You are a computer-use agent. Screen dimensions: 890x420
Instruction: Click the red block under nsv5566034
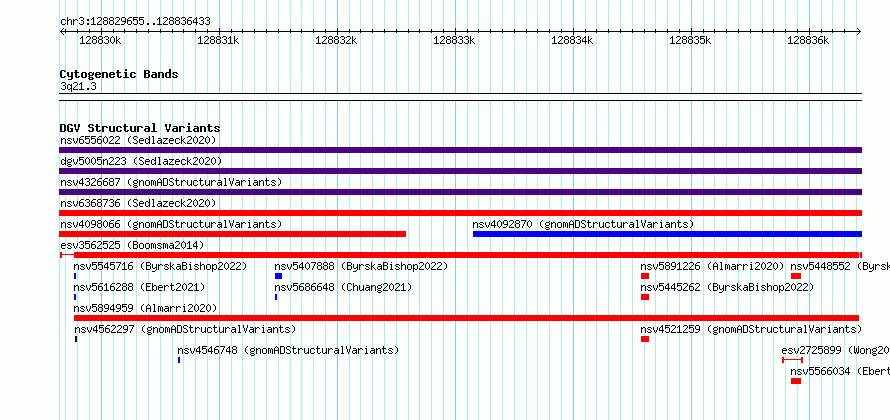(x=796, y=381)
